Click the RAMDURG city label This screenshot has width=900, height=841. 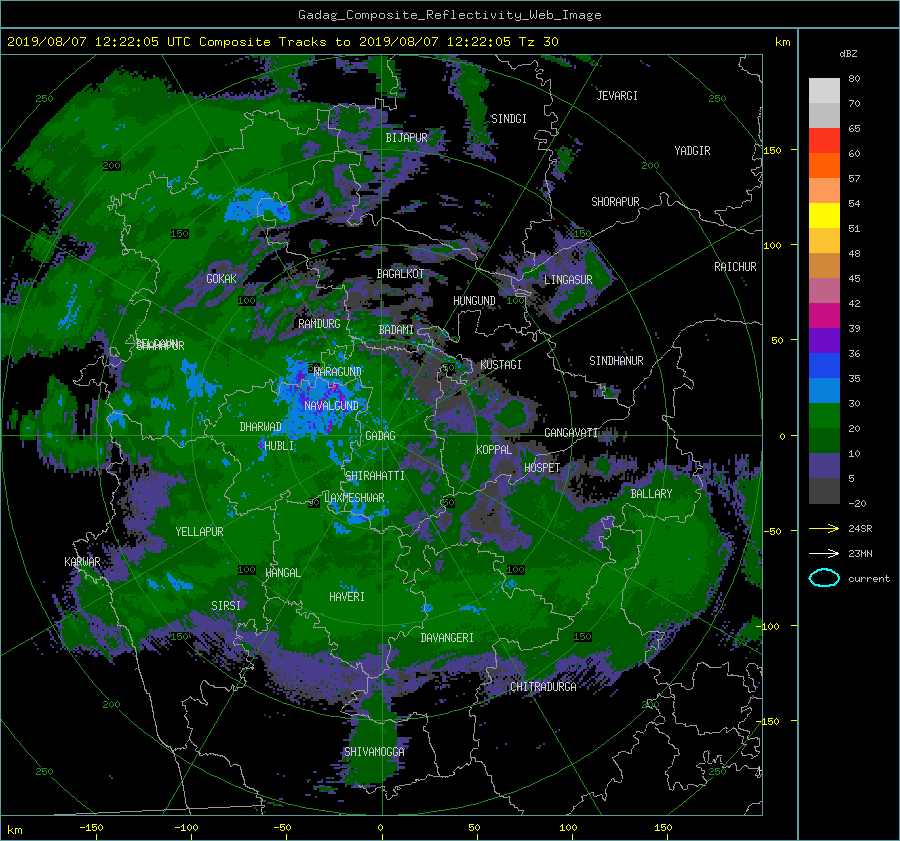319,324
